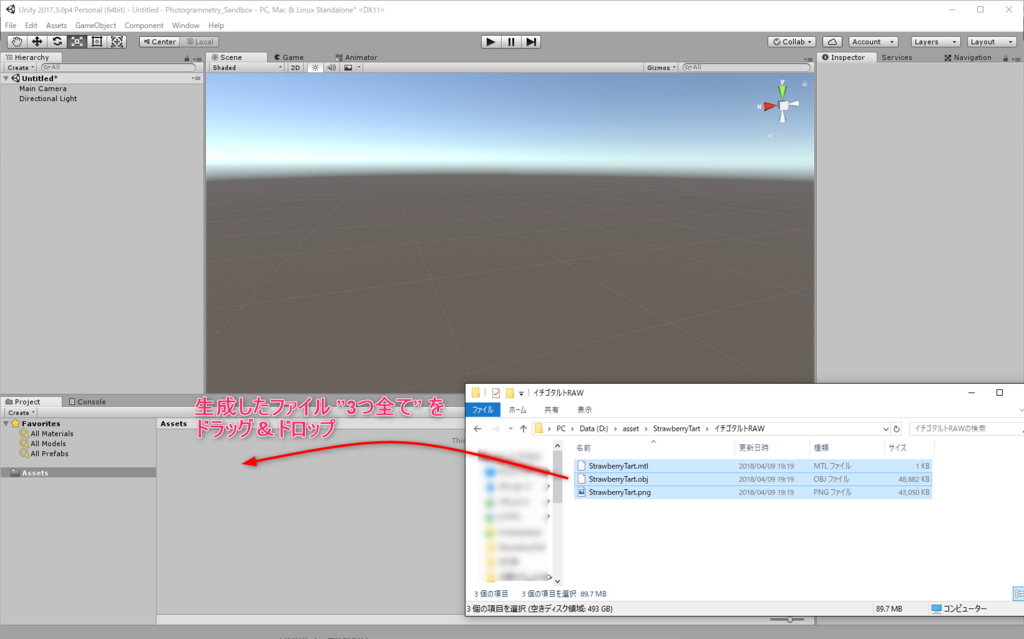1024x639 pixels.
Task: Start play mode with the Play button
Action: click(490, 42)
